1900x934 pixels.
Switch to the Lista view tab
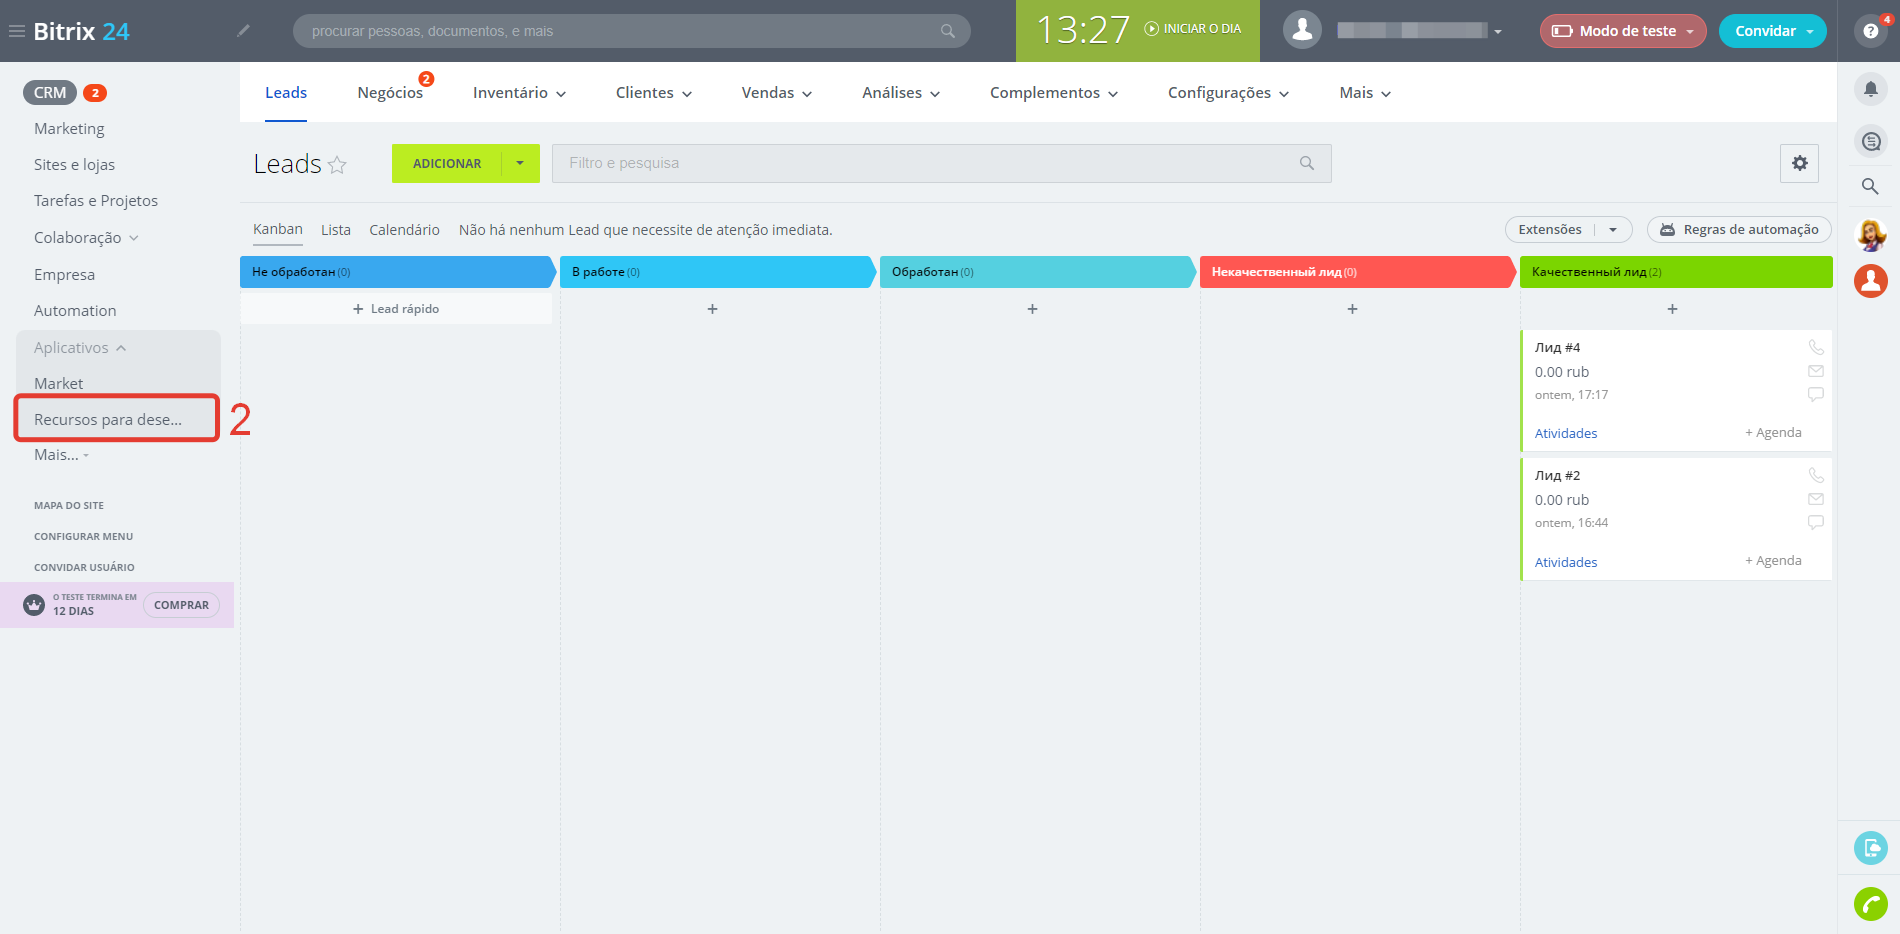(336, 230)
